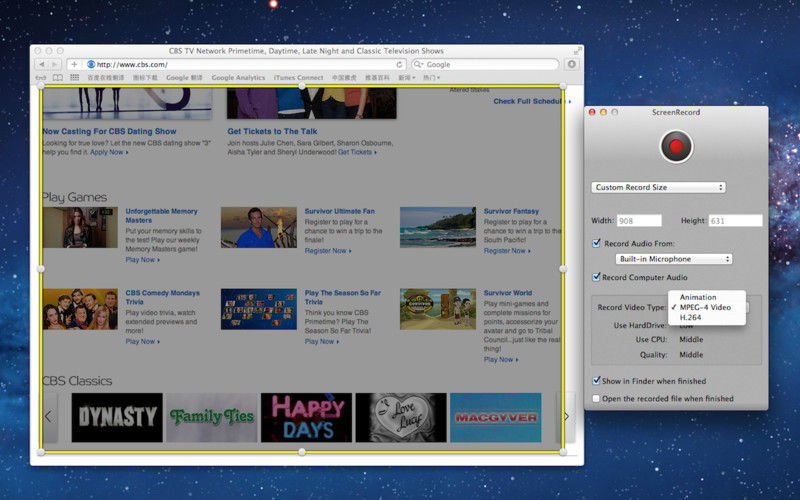The height and width of the screenshot is (500, 800).
Task: Click Register Now under Survivor Ultimate Fan
Action: click(x=328, y=251)
